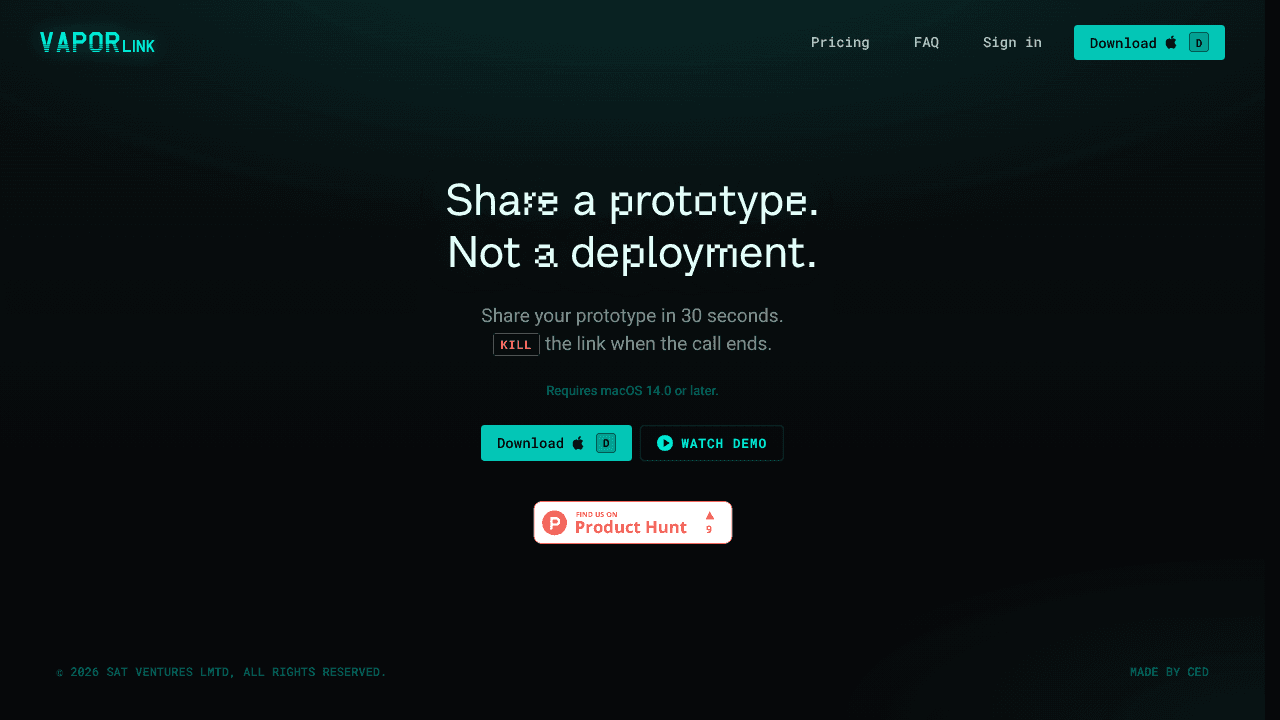Go to the FAQ section
1280x720 pixels.
click(926, 42)
